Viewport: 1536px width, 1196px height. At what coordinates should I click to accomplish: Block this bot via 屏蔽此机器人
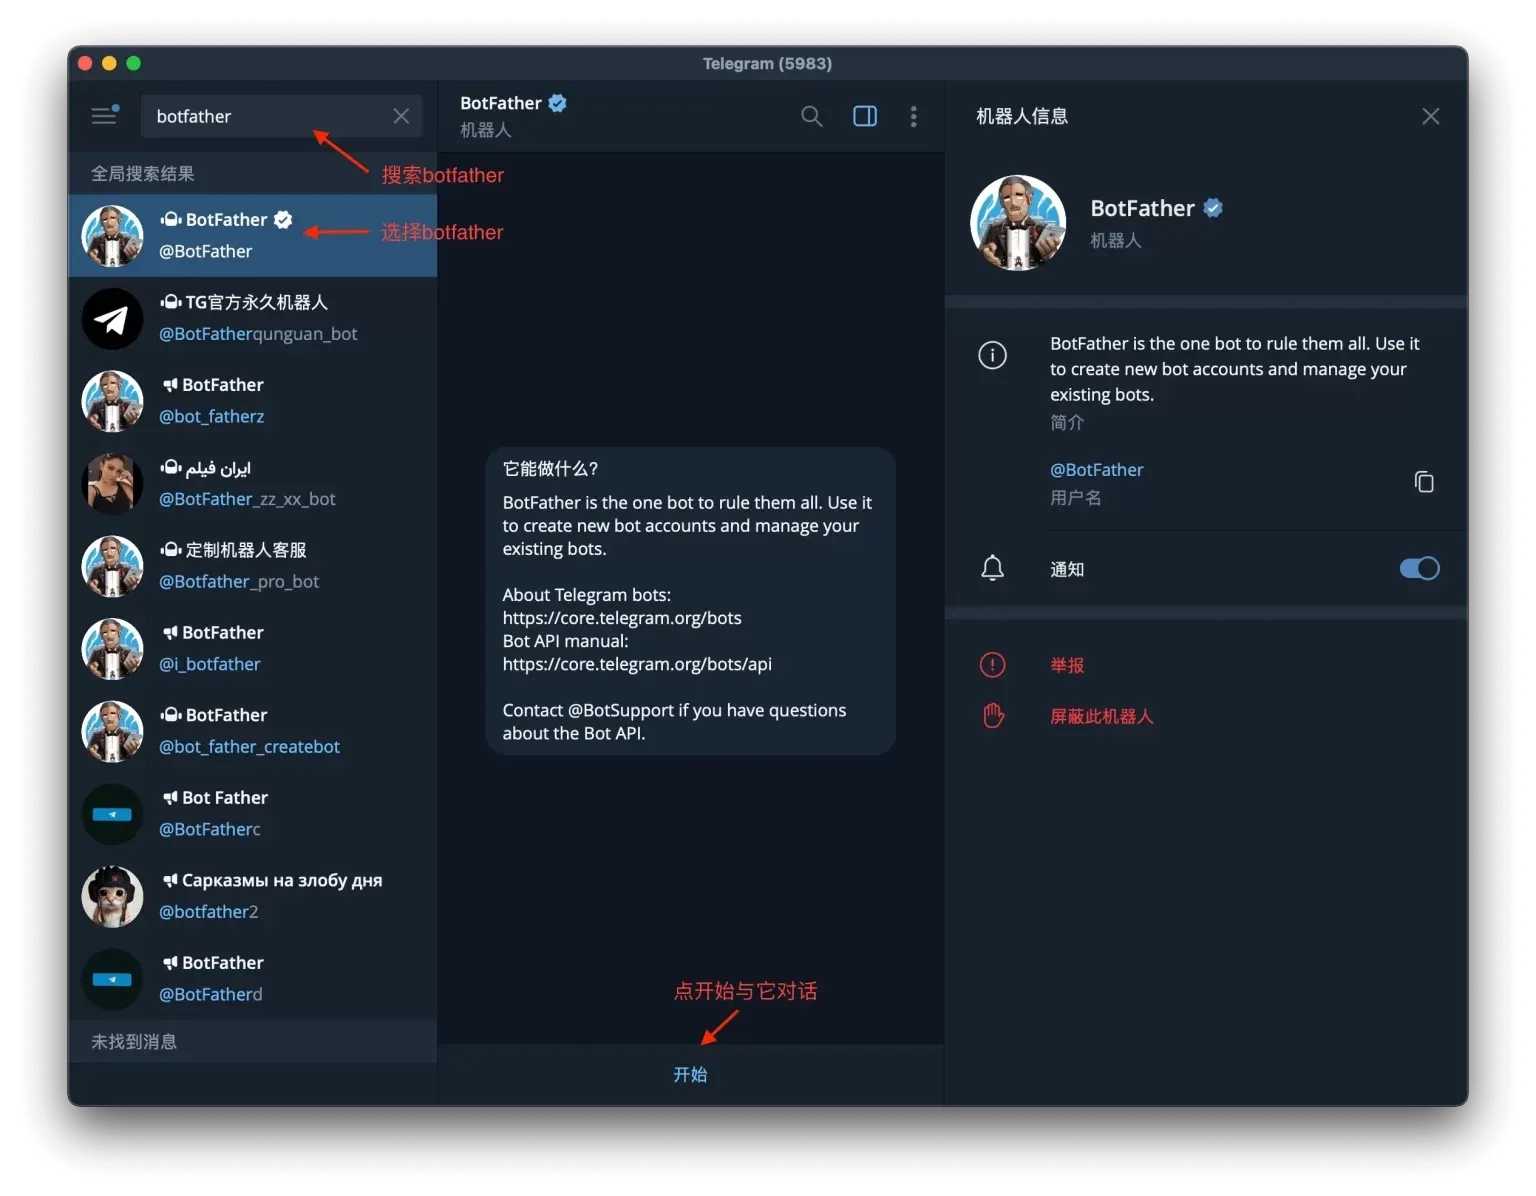coord(1101,716)
